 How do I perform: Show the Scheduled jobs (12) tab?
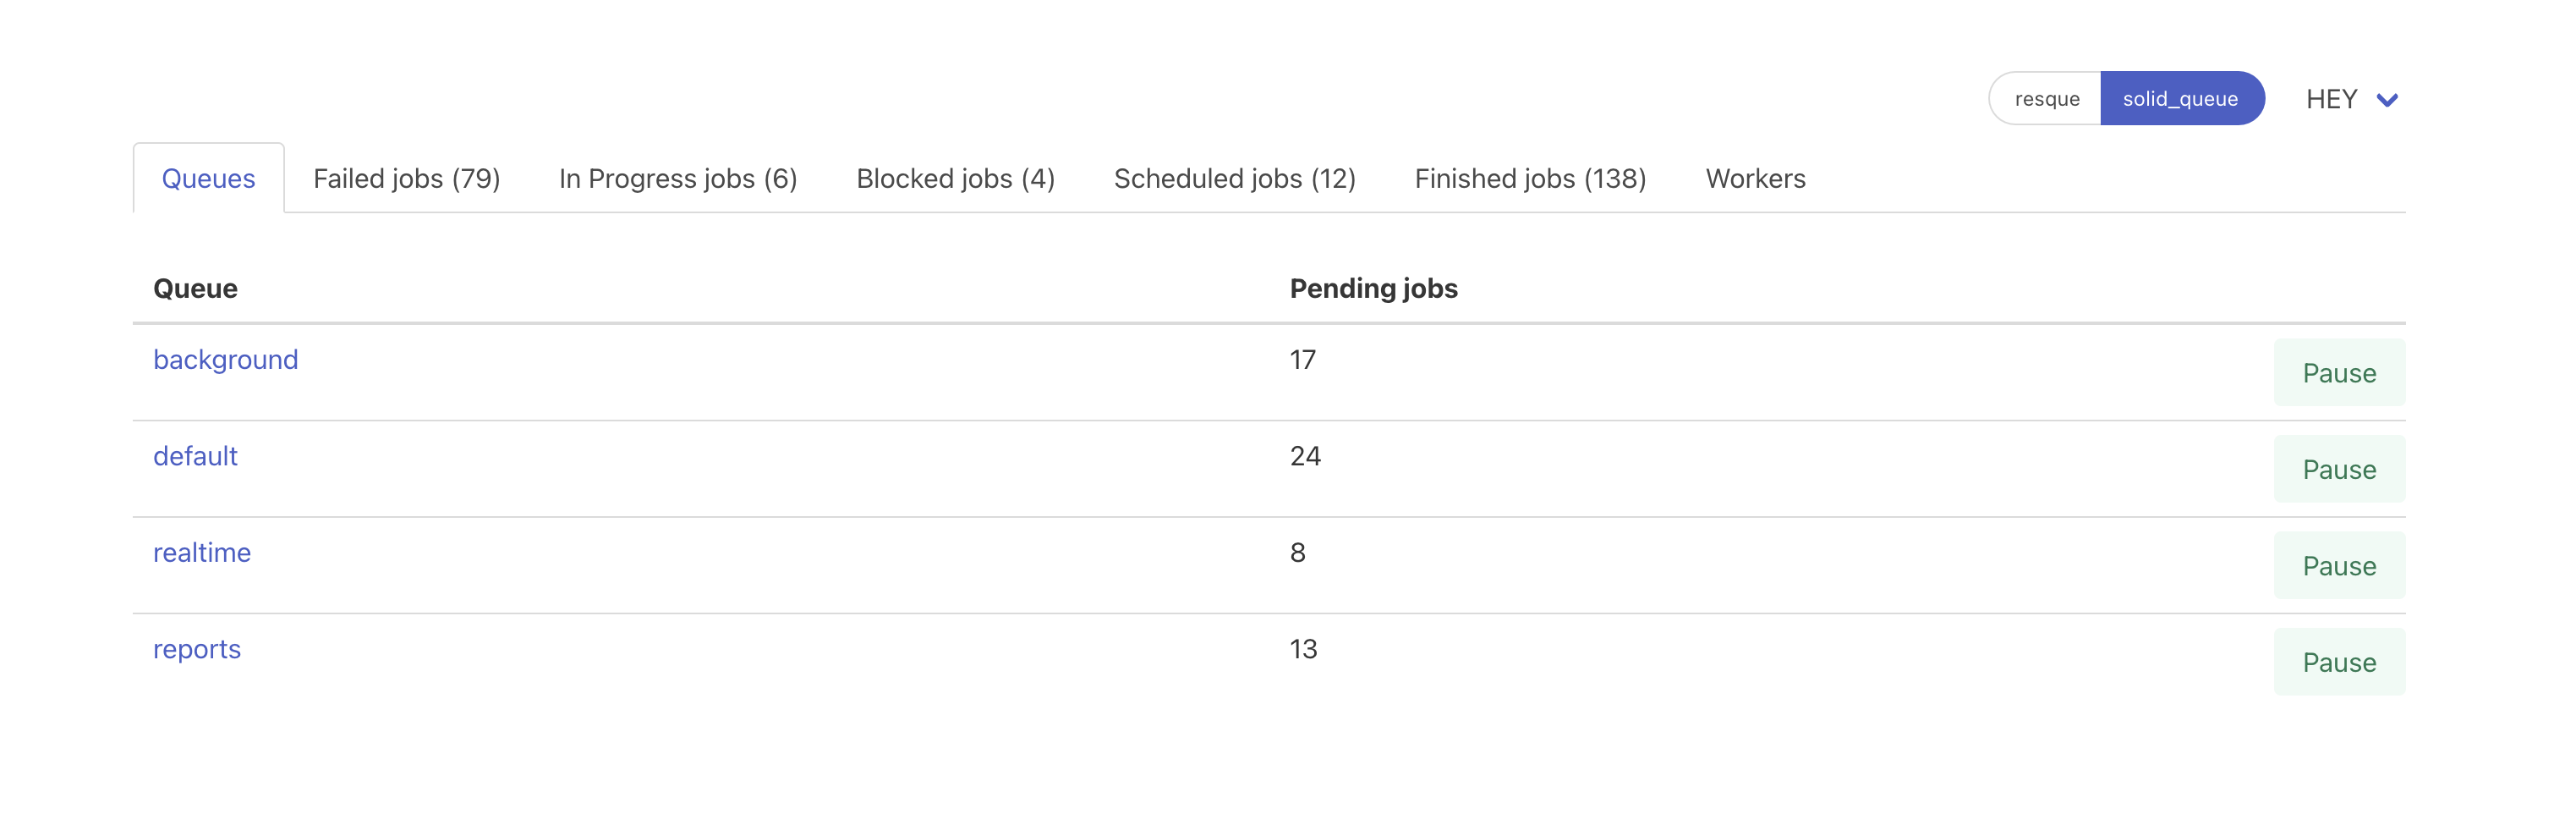tap(1234, 179)
